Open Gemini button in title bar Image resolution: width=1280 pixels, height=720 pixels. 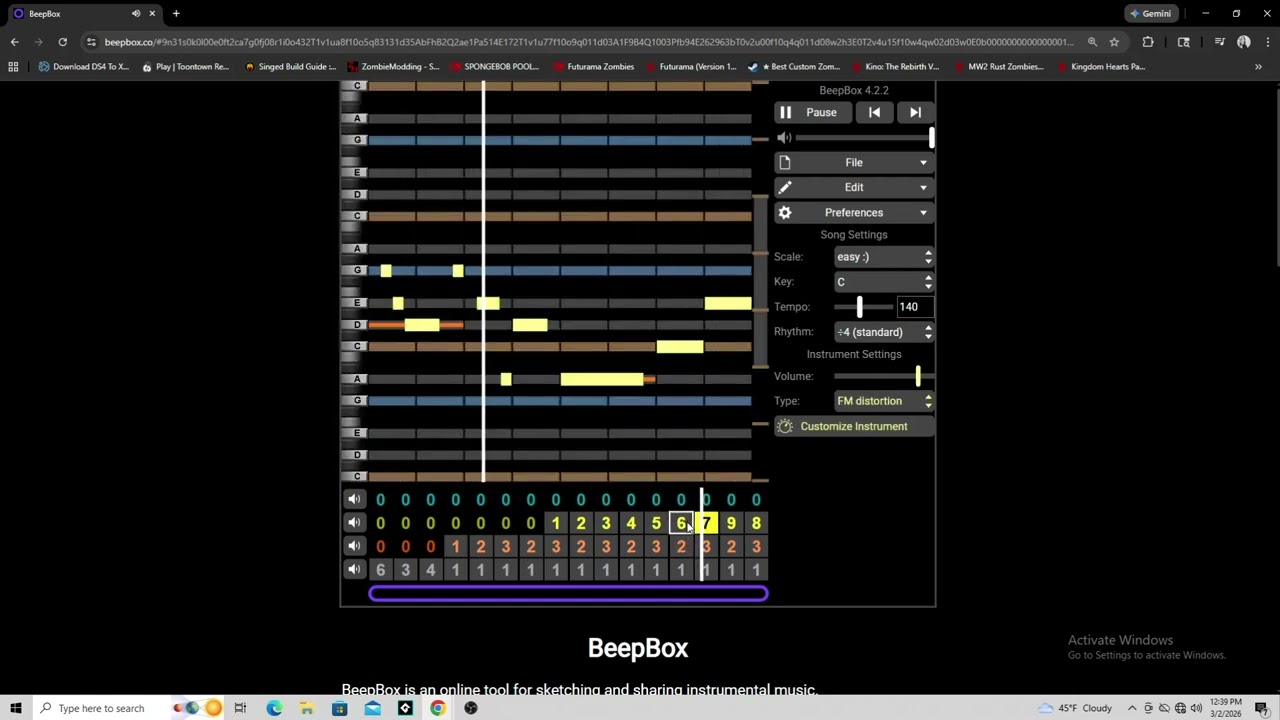[x=1150, y=14]
